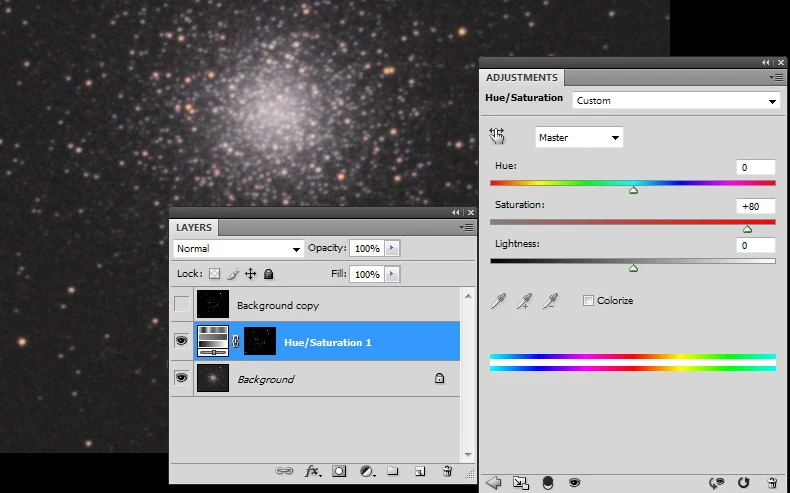
Task: Click the on-image adjustment hand tool
Action: click(x=497, y=137)
